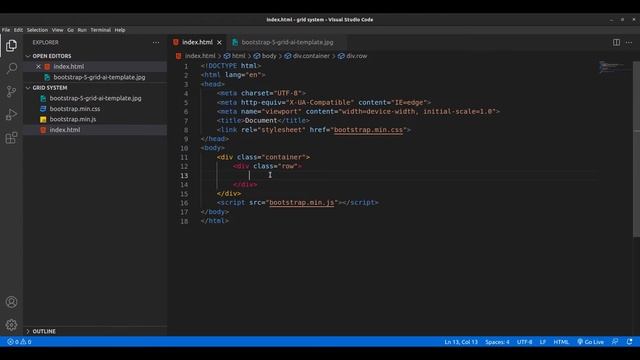Open bootstrap.min.css in file tree
The image size is (640, 360).
(x=75, y=109)
